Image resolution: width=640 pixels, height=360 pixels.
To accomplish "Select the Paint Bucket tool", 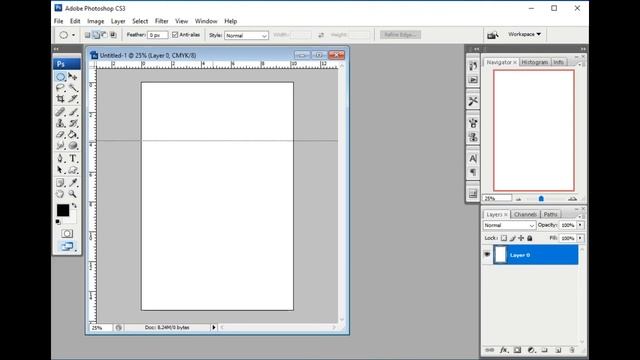I will [x=73, y=134].
